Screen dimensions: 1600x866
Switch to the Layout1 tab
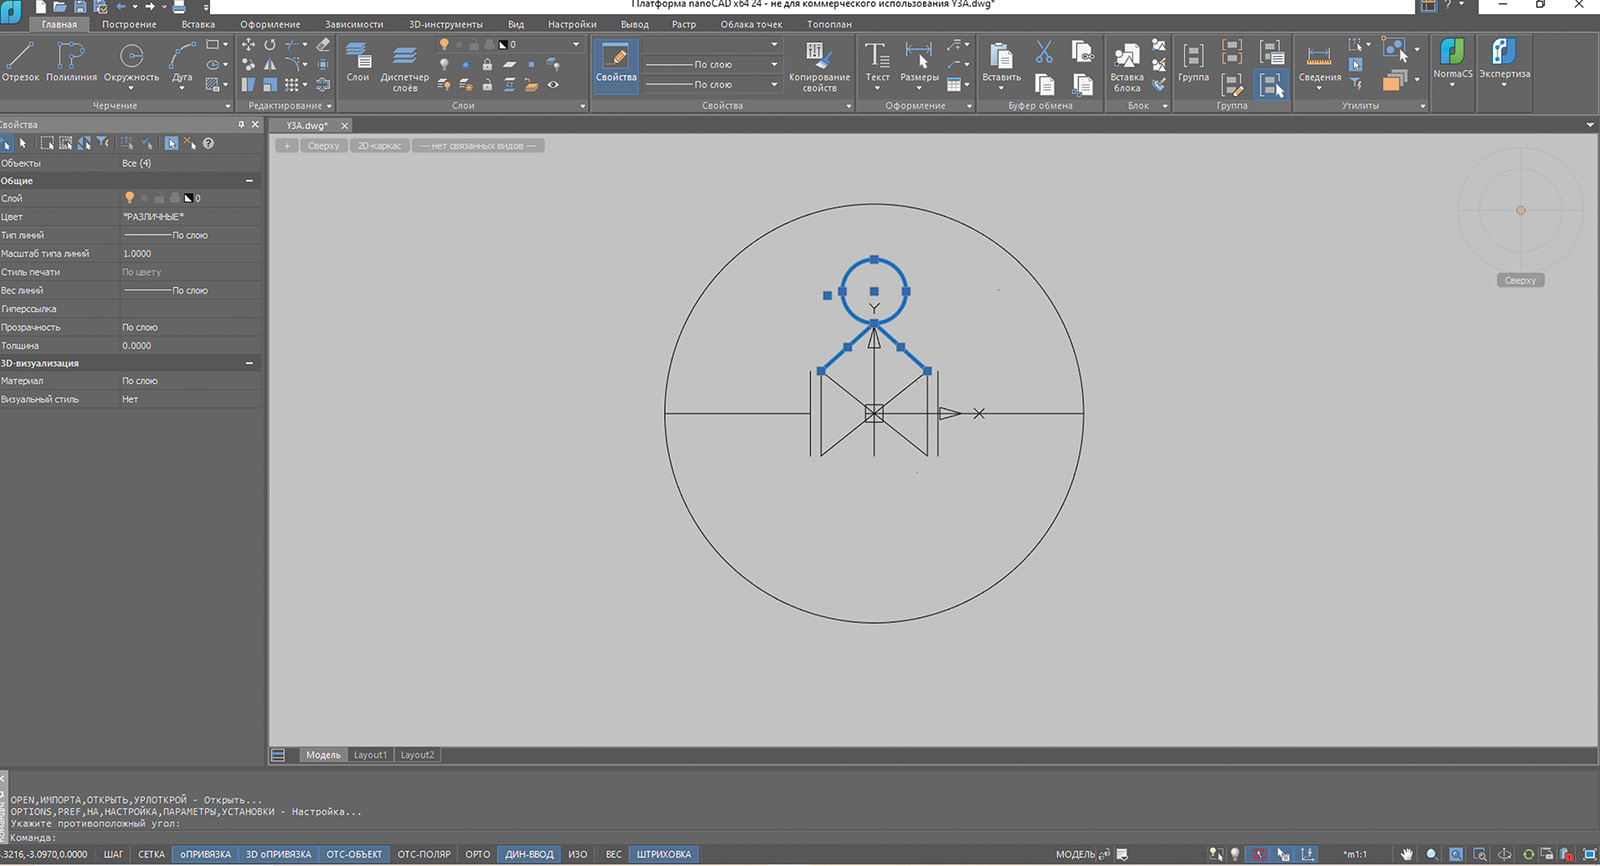coord(370,755)
